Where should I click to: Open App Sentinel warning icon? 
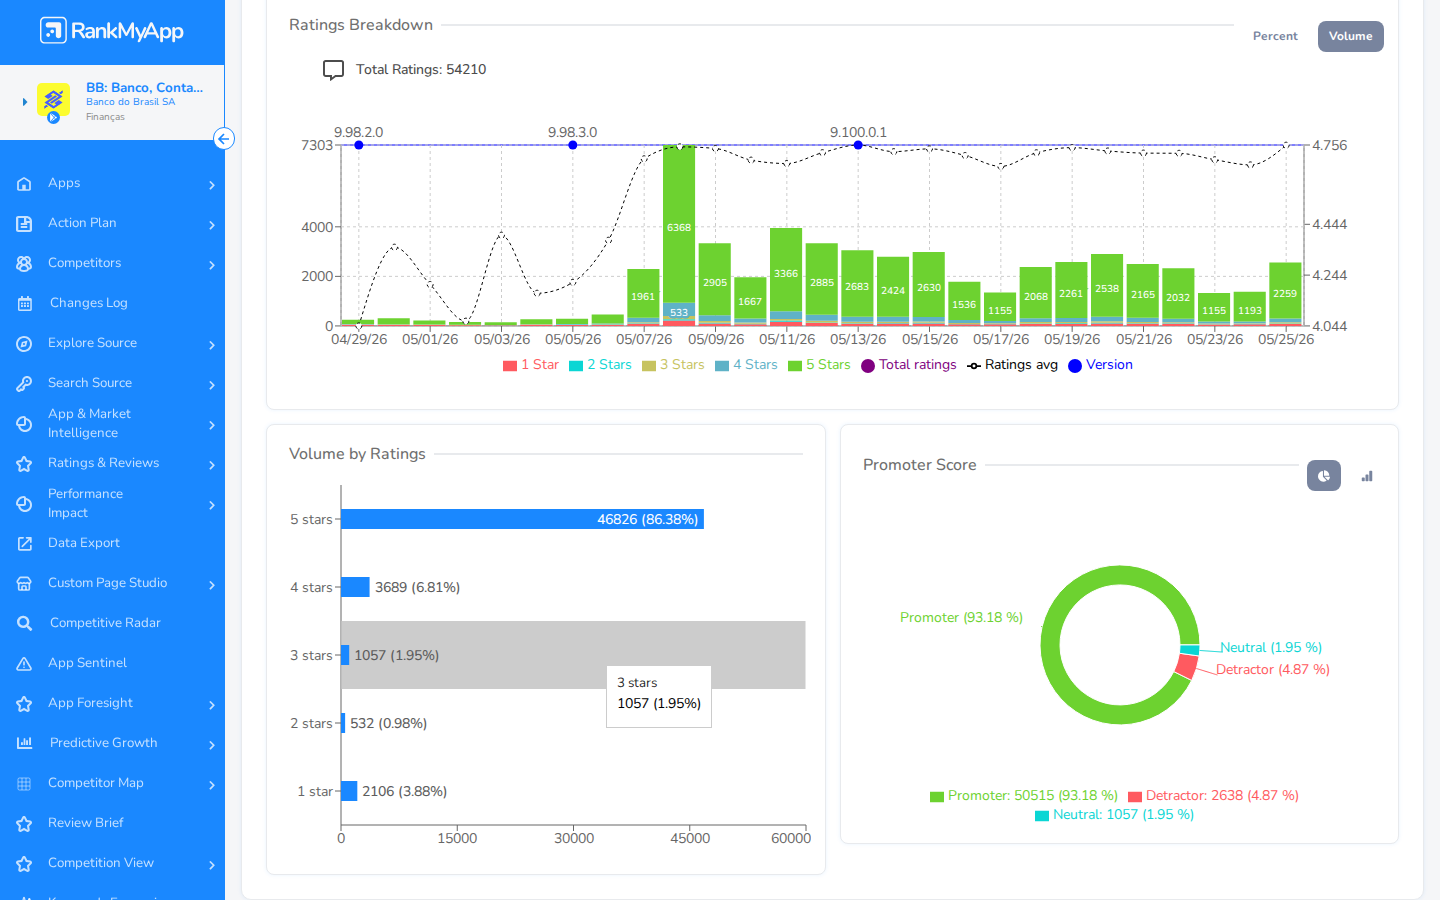[25, 663]
